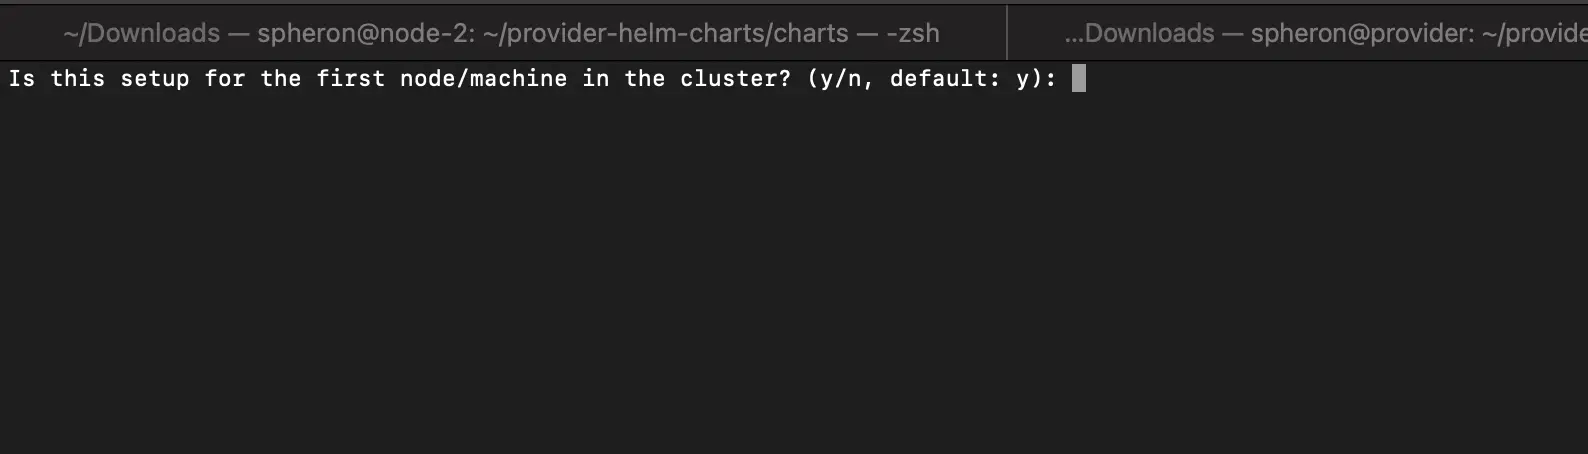This screenshot has width=1588, height=454.
Task: Click "Is" at the start of the prompt
Action: pos(22,78)
